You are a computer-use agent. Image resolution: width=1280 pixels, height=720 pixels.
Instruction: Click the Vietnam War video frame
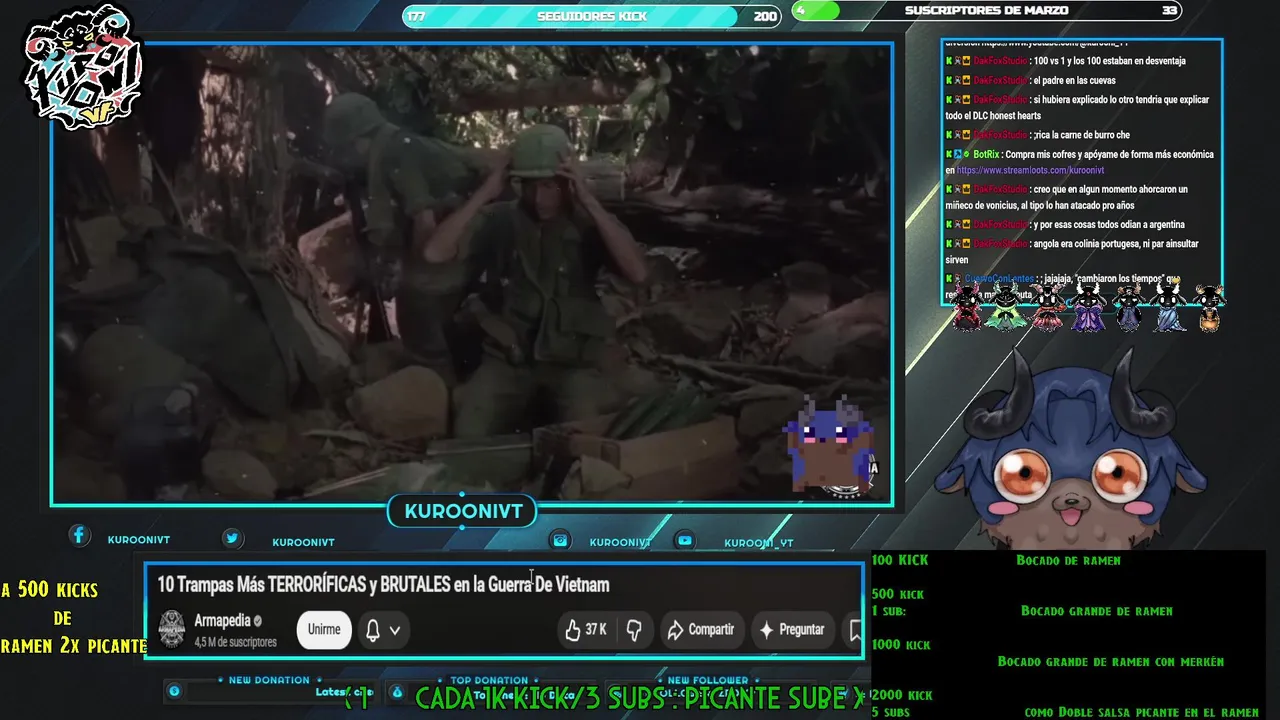(x=471, y=273)
